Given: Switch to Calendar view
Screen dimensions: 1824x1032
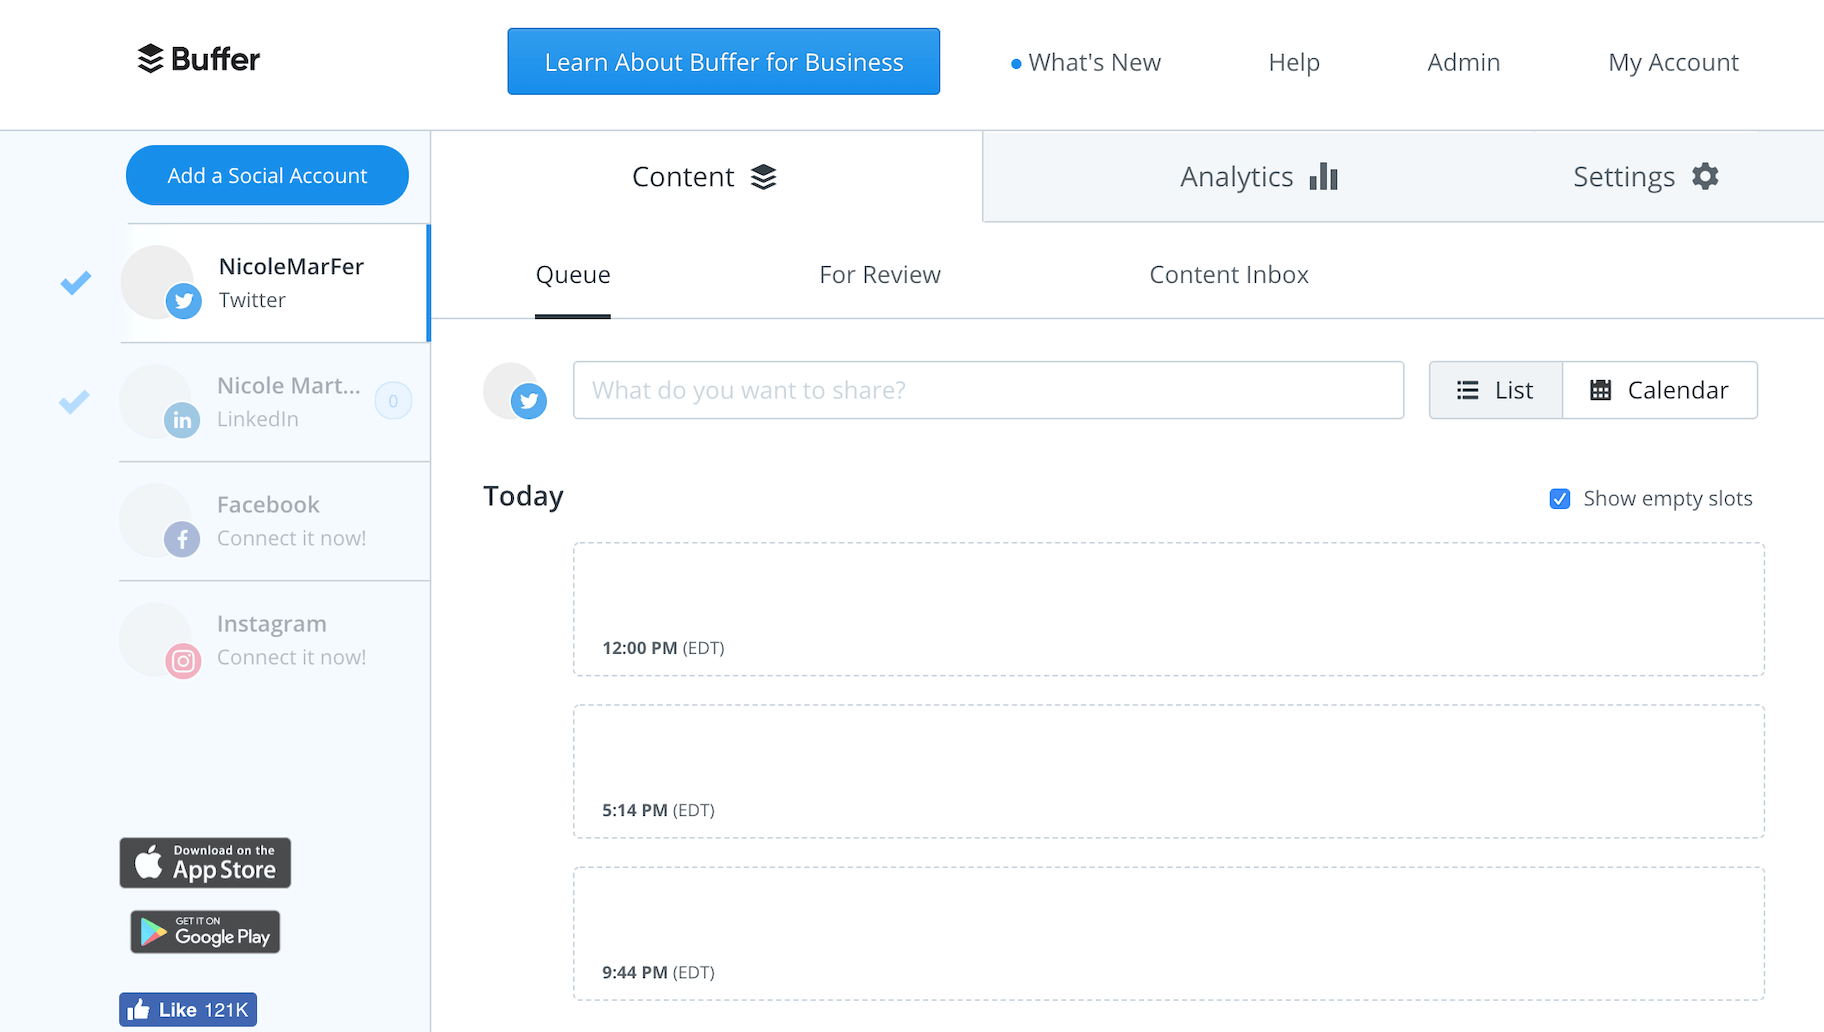Looking at the screenshot, I should point(1659,390).
